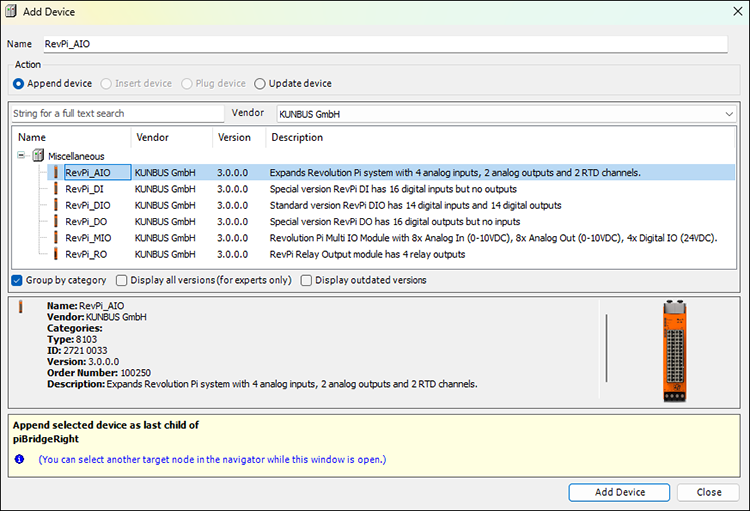Click the RevPi_DIO device icon
This screenshot has height=511, width=750.
coord(55,205)
